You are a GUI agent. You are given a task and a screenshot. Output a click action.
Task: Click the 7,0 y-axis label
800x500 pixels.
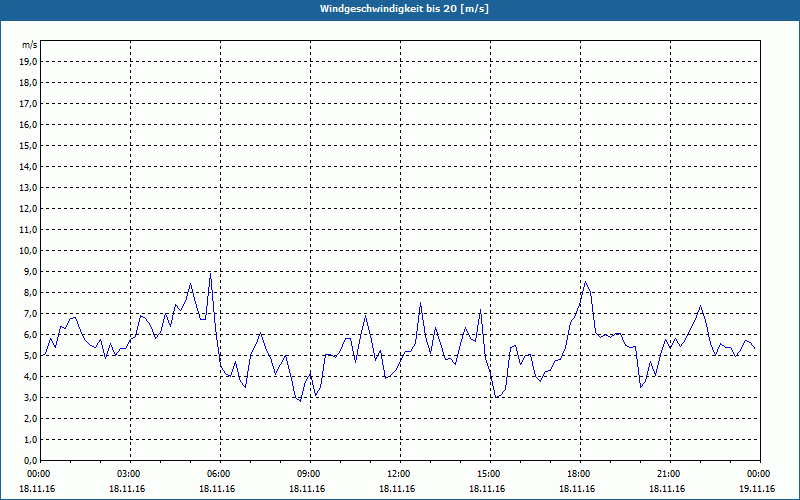(30, 313)
